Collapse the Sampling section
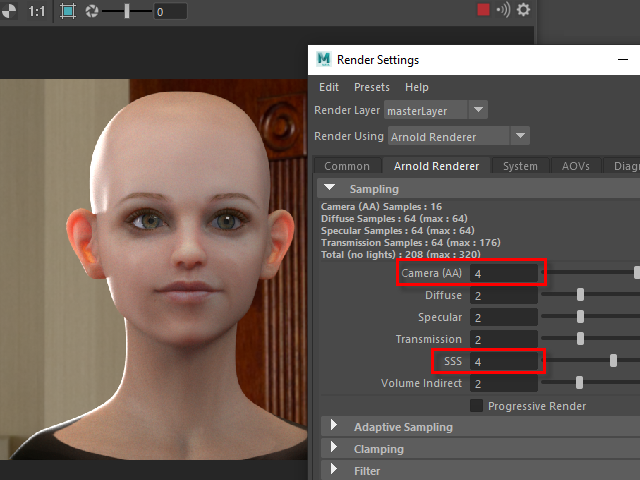This screenshot has height=480, width=640. 329,189
